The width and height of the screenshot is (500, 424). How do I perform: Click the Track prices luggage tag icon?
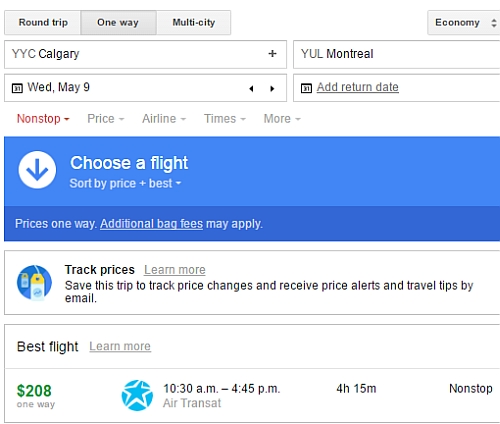coord(34,282)
